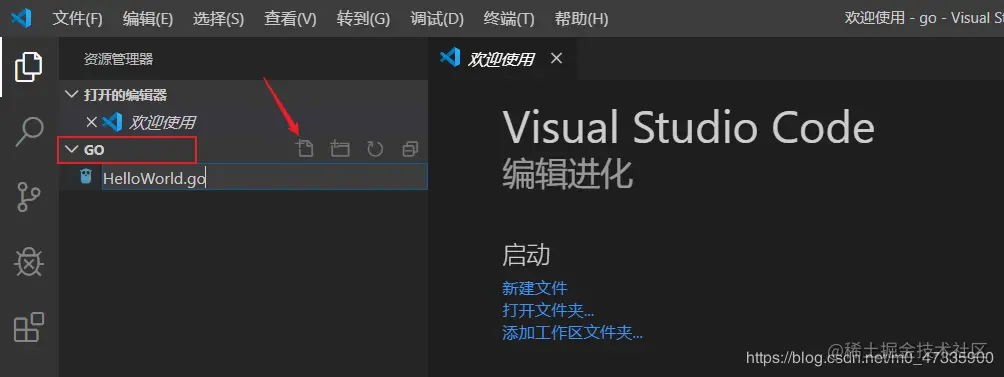Open the Extensions view in the activity bar
The width and height of the screenshot is (1004, 377).
click(29, 327)
